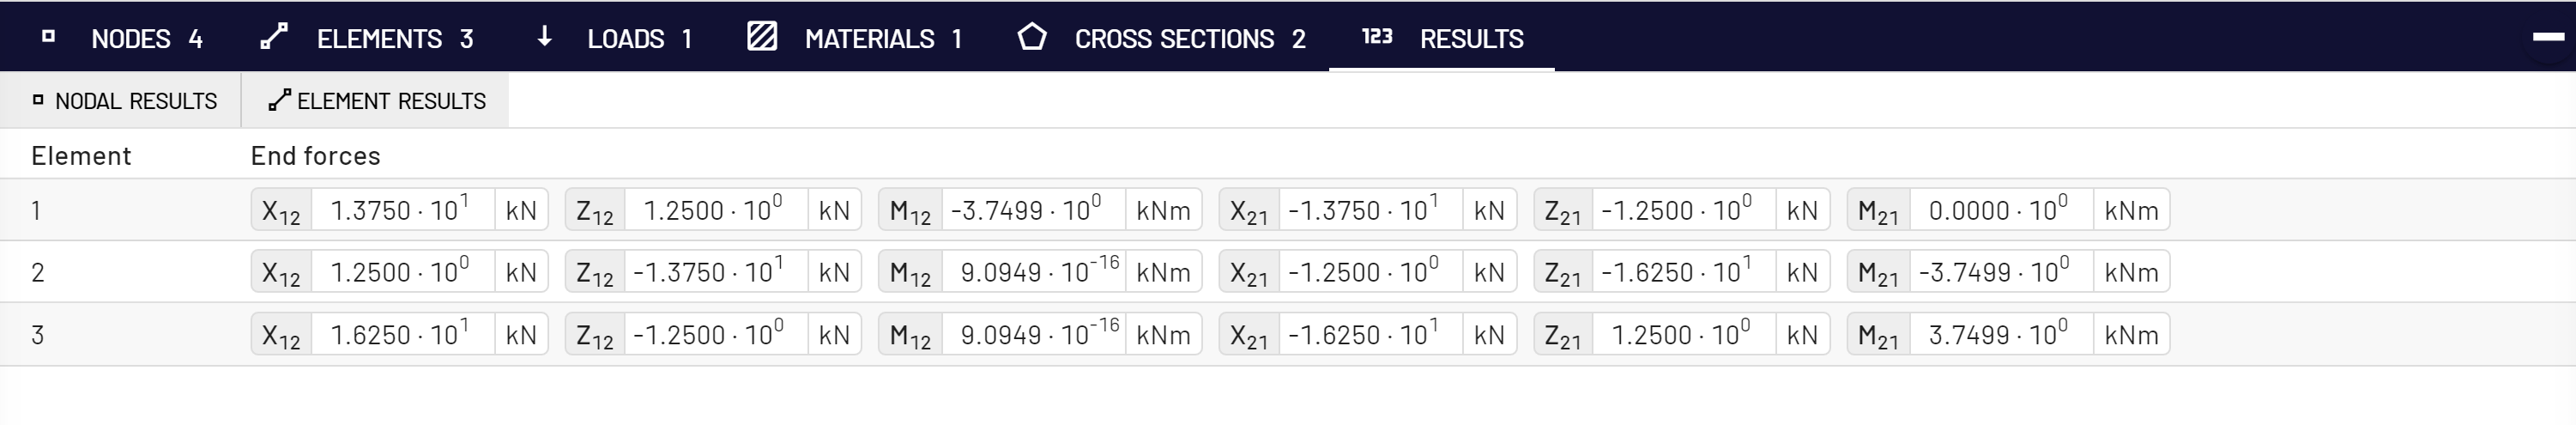The width and height of the screenshot is (2576, 425).
Task: Click element 3 M21 value 3.7499
Action: tap(2002, 334)
